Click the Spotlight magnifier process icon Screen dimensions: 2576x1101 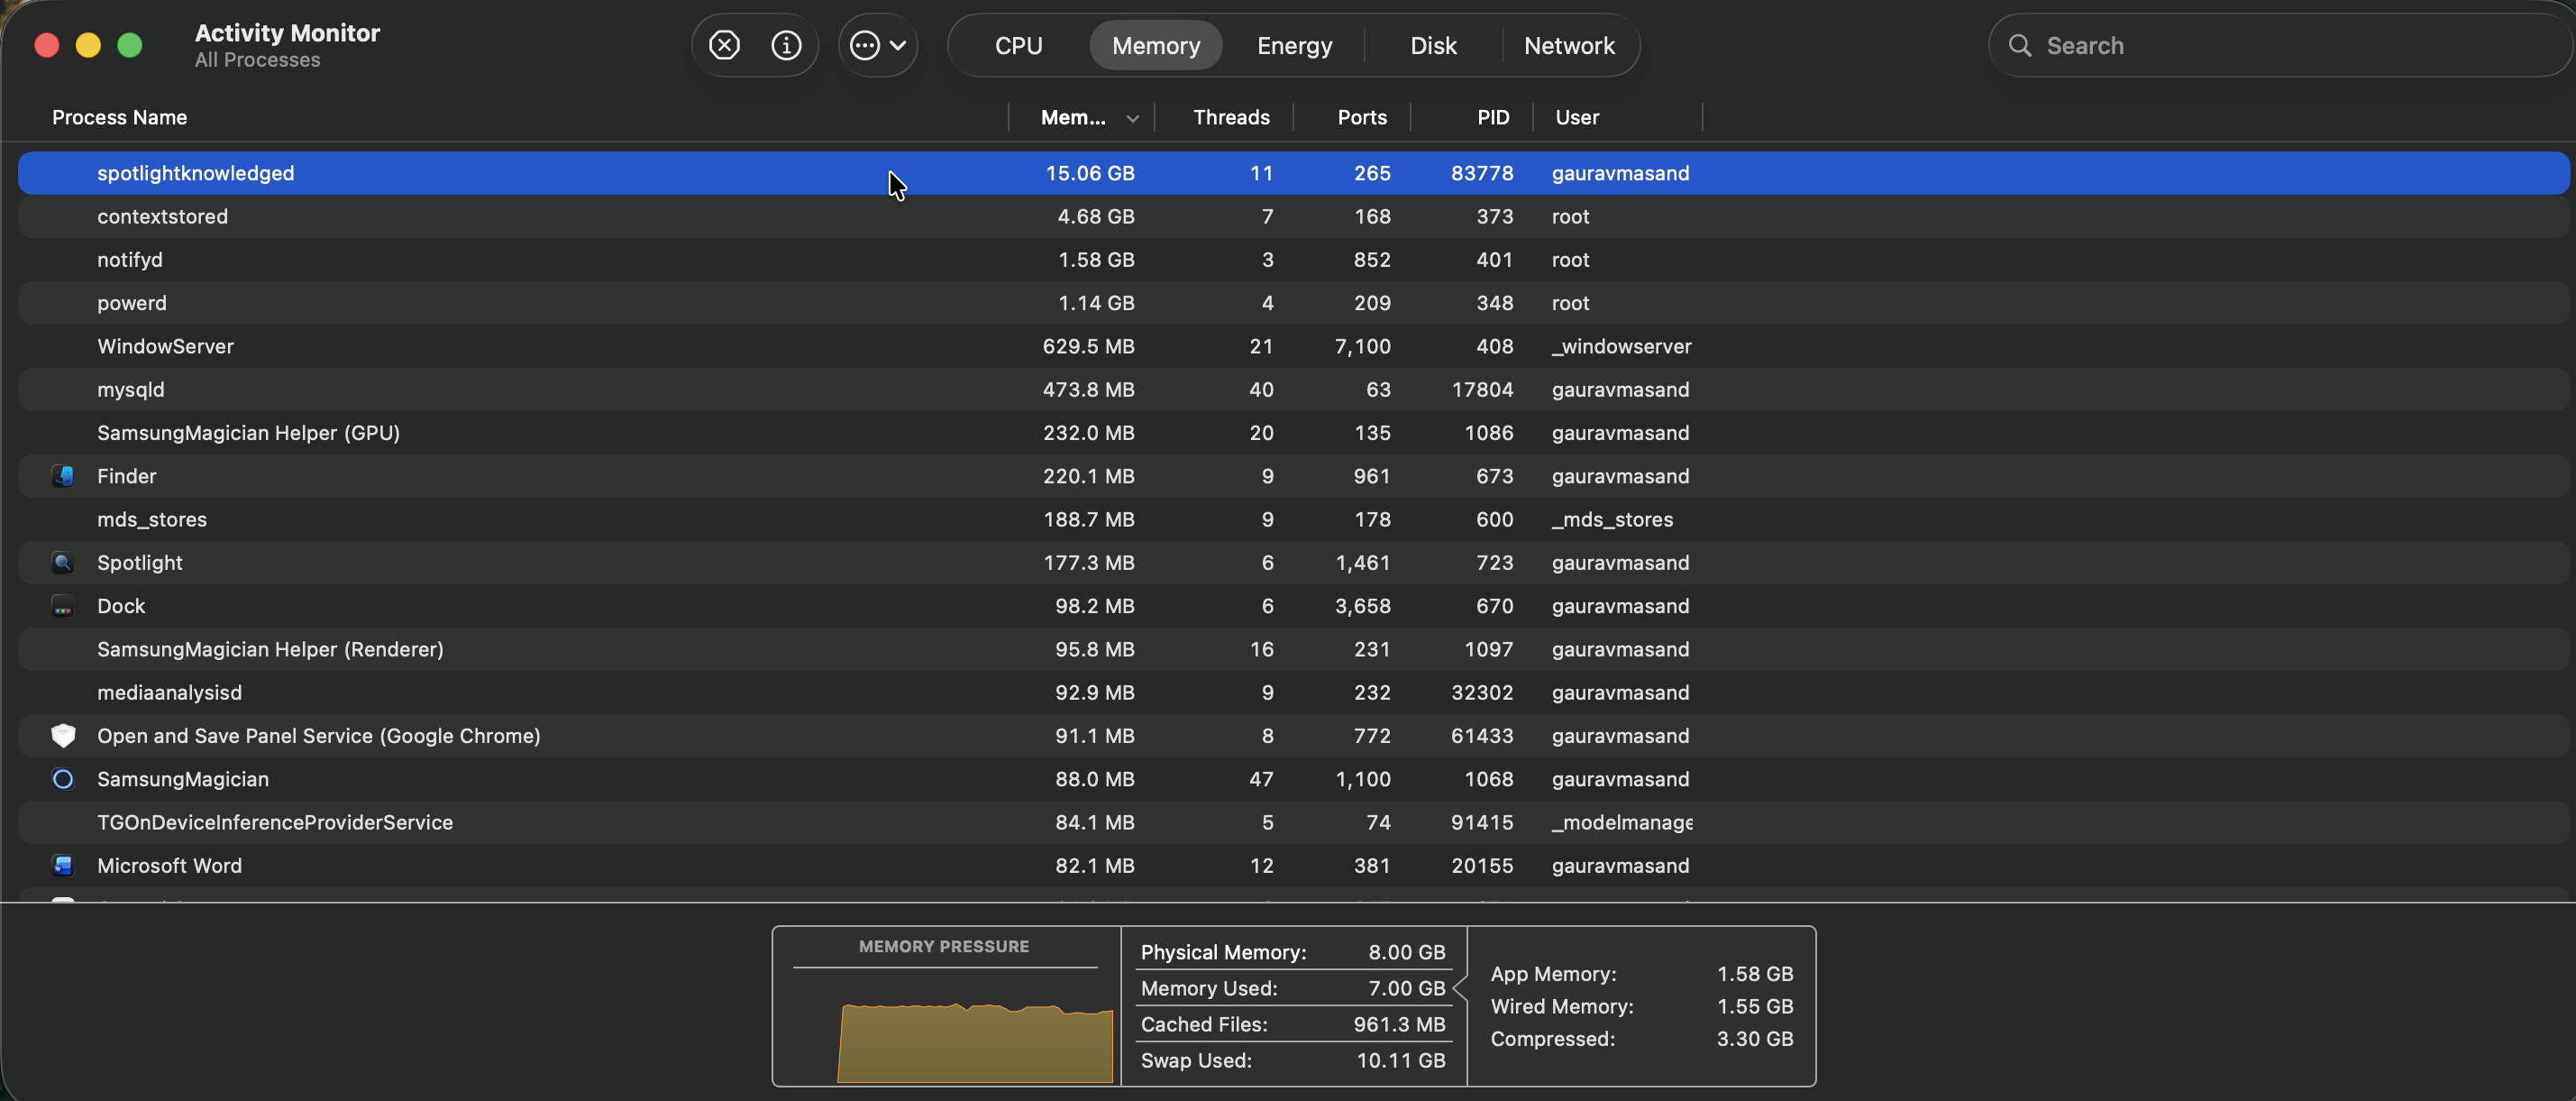pos(63,563)
